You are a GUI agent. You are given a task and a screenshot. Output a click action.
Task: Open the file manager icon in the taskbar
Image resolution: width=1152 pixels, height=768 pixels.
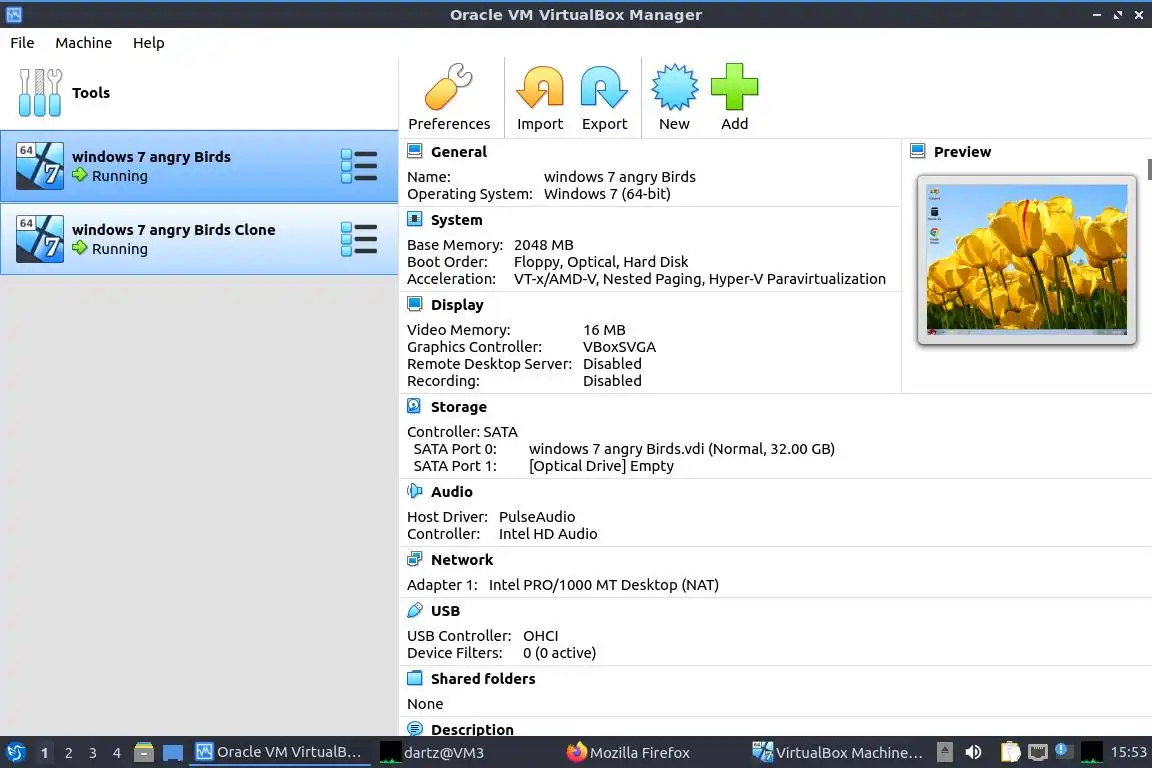[x=144, y=752]
